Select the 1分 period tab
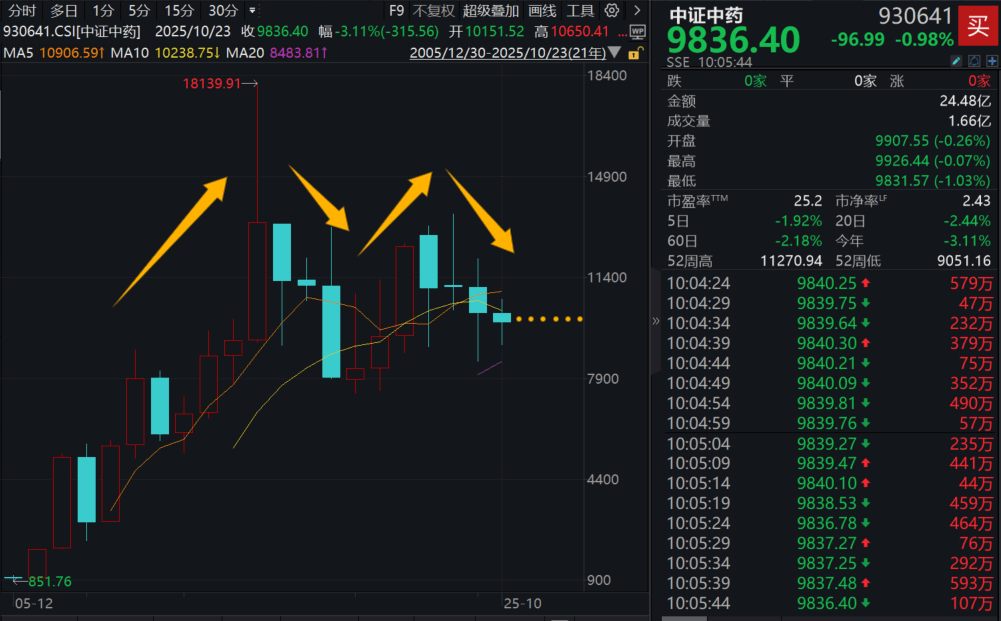The height and width of the screenshot is (621, 1001). point(103,11)
